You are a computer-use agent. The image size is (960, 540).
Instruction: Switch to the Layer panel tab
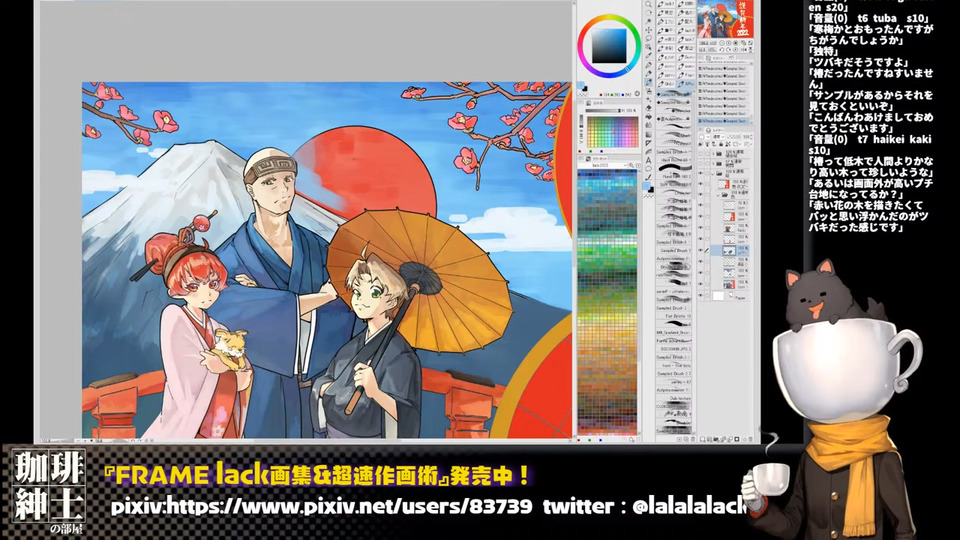pos(714,130)
